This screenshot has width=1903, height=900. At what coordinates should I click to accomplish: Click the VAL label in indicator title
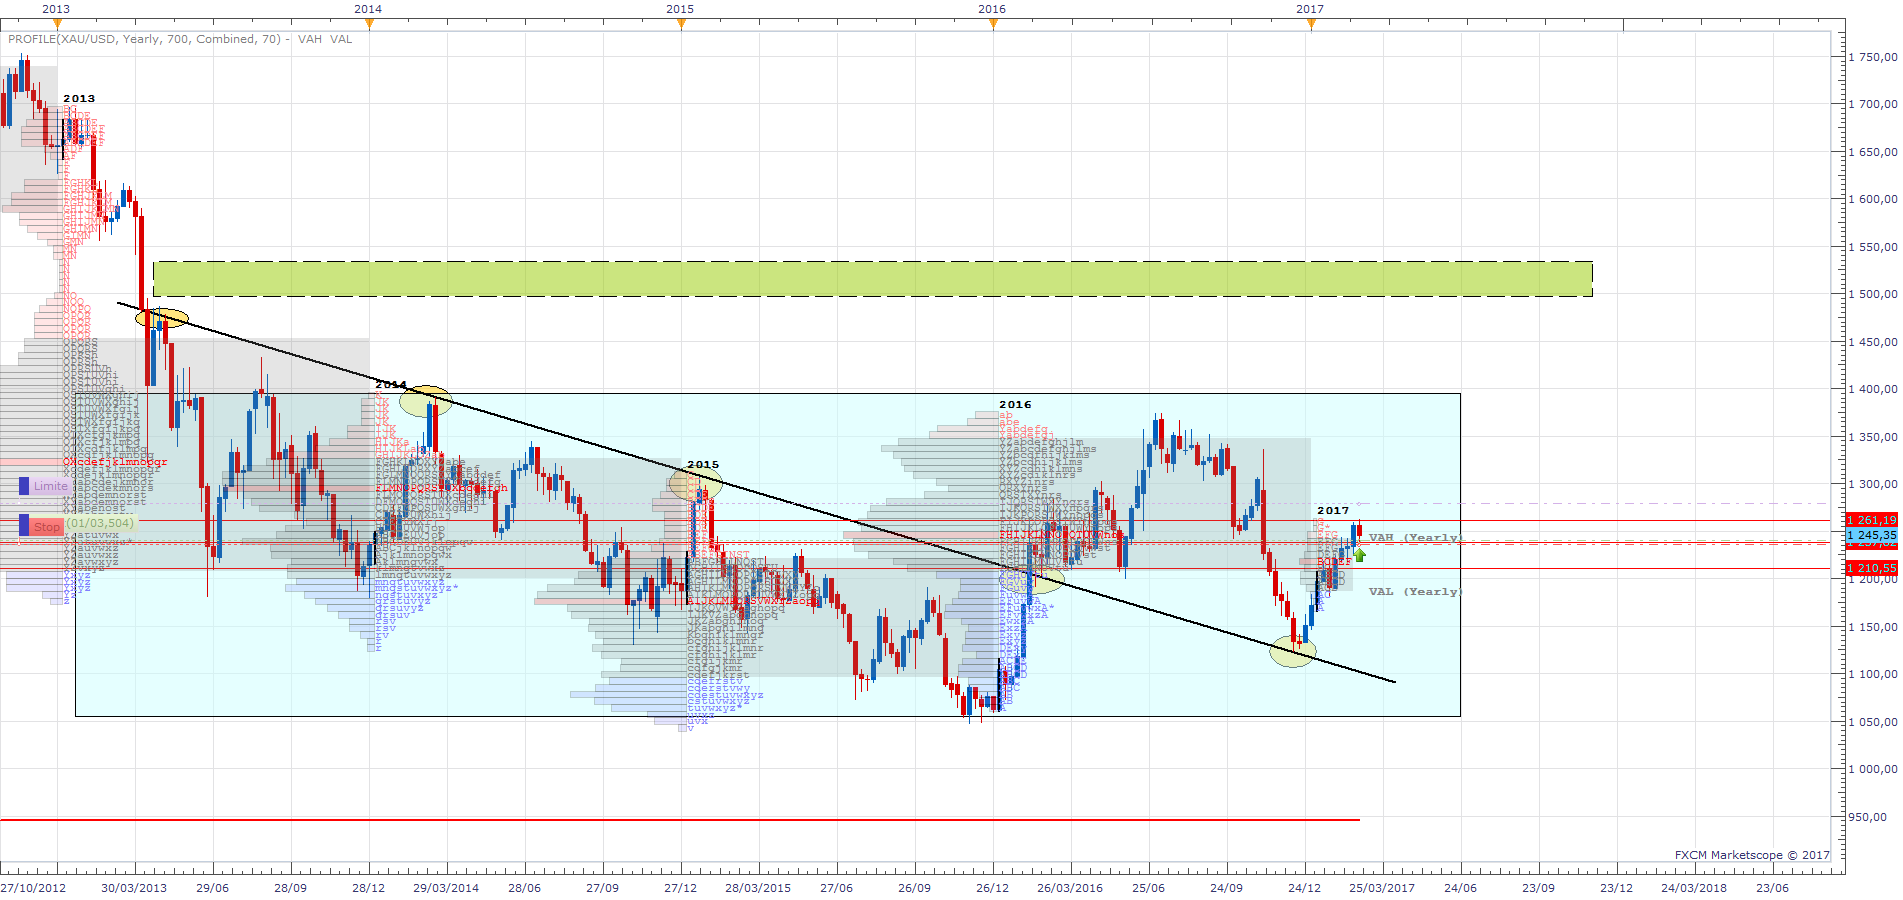(341, 39)
